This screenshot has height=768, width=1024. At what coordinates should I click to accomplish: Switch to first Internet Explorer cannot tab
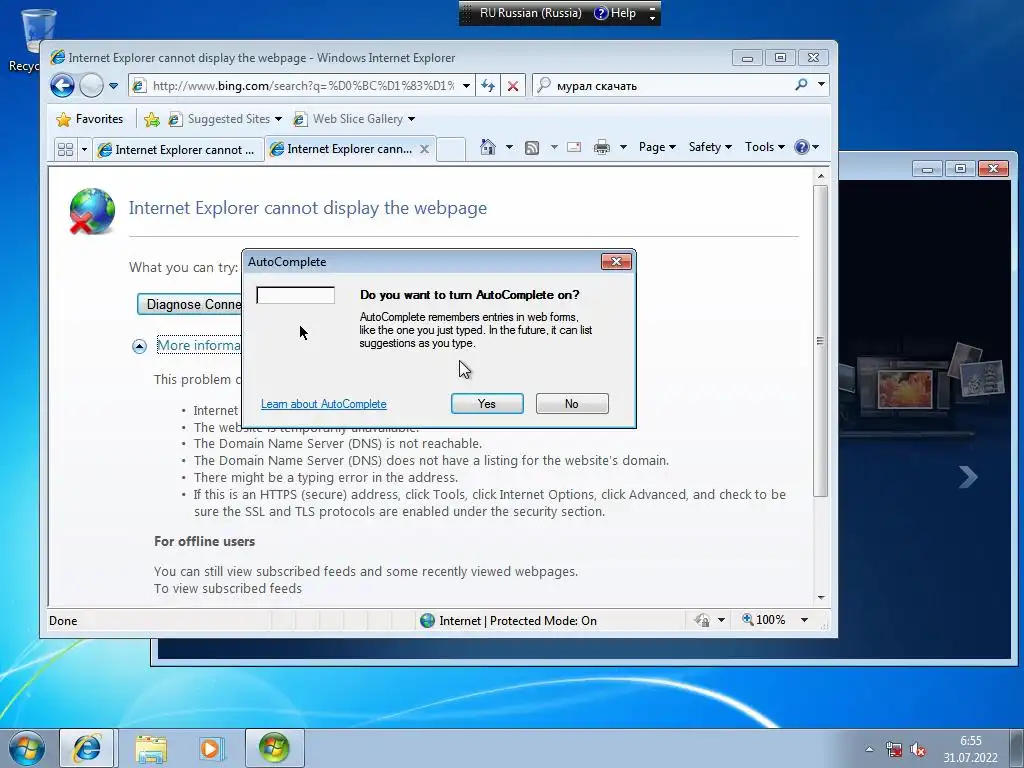tap(177, 150)
